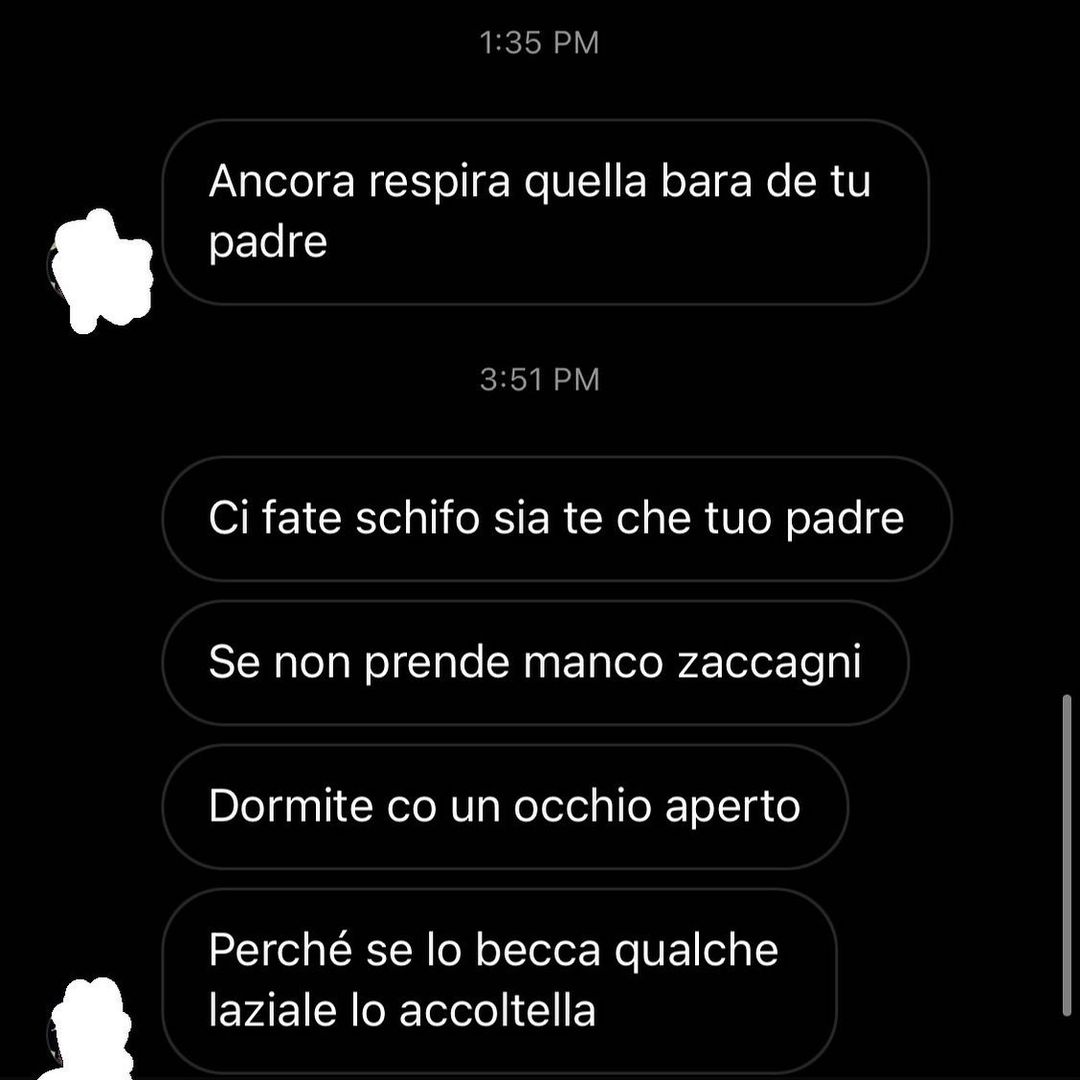This screenshot has width=1080, height=1080.
Task: Click the word 'schifo' in the message
Action: coord(417,517)
